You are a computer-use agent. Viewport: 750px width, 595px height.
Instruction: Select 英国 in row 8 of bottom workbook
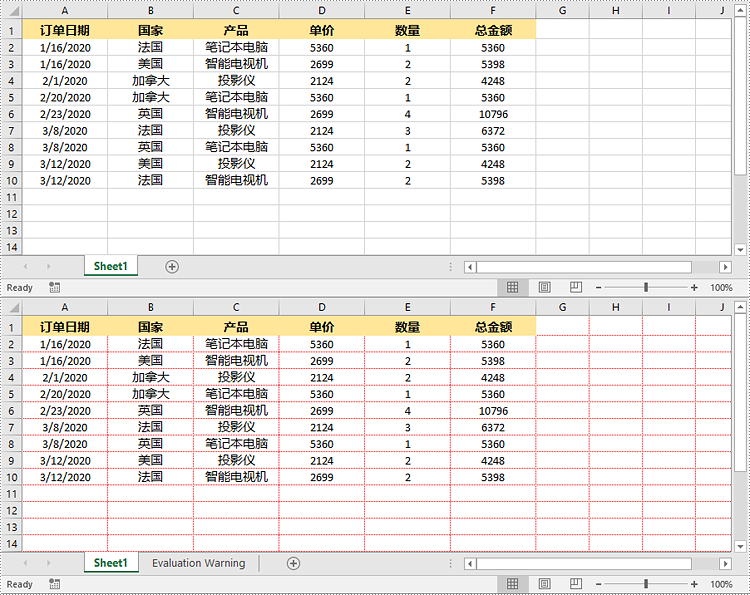pyautogui.click(x=151, y=444)
